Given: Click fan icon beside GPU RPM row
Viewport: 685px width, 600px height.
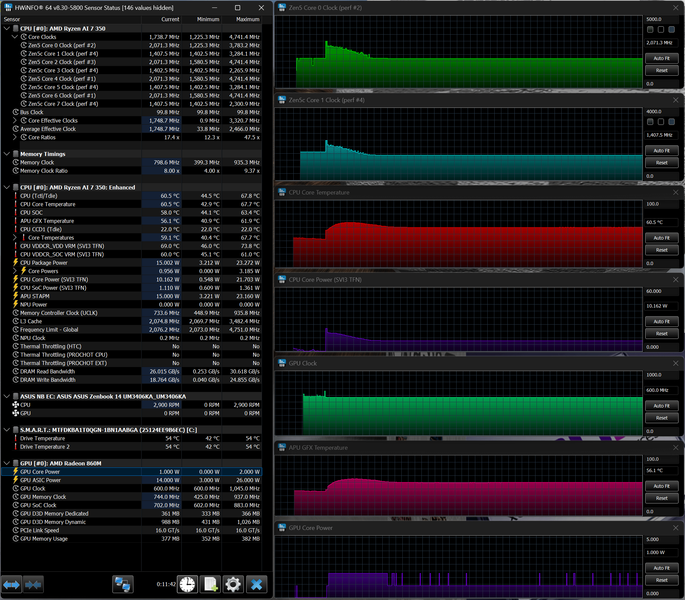Looking at the screenshot, I should 16,413.
